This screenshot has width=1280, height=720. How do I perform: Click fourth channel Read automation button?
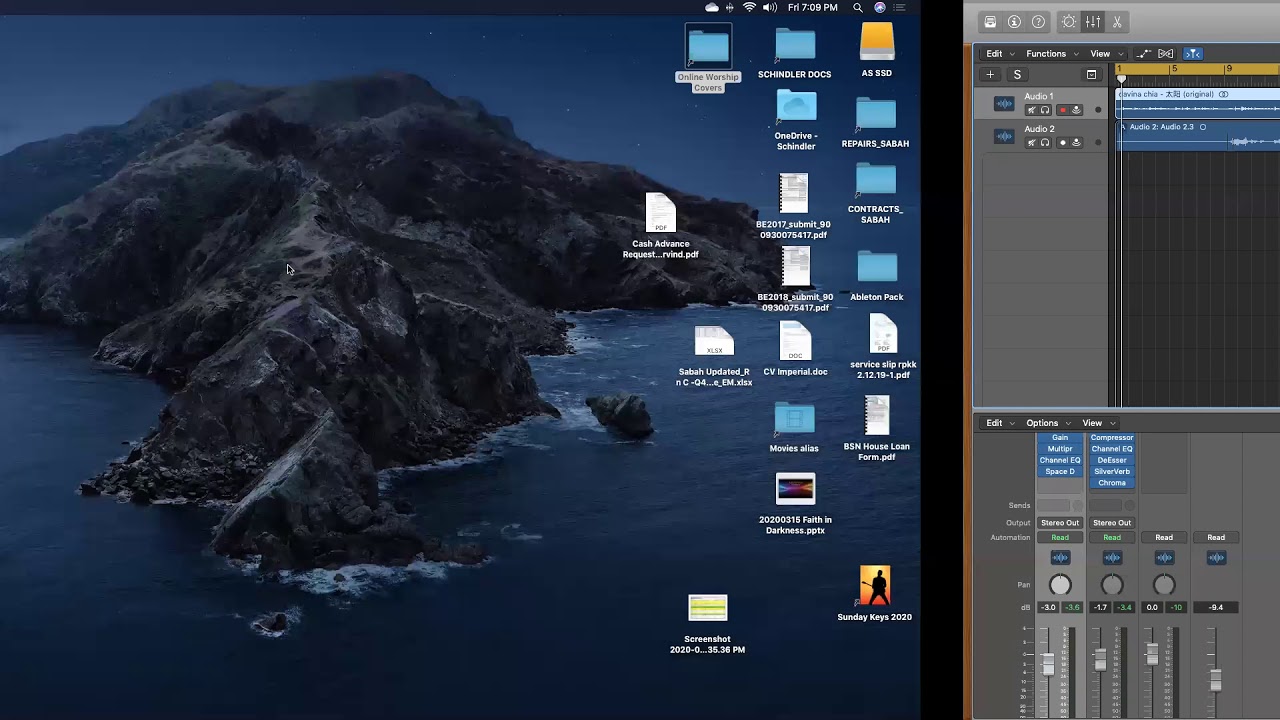coord(1216,538)
